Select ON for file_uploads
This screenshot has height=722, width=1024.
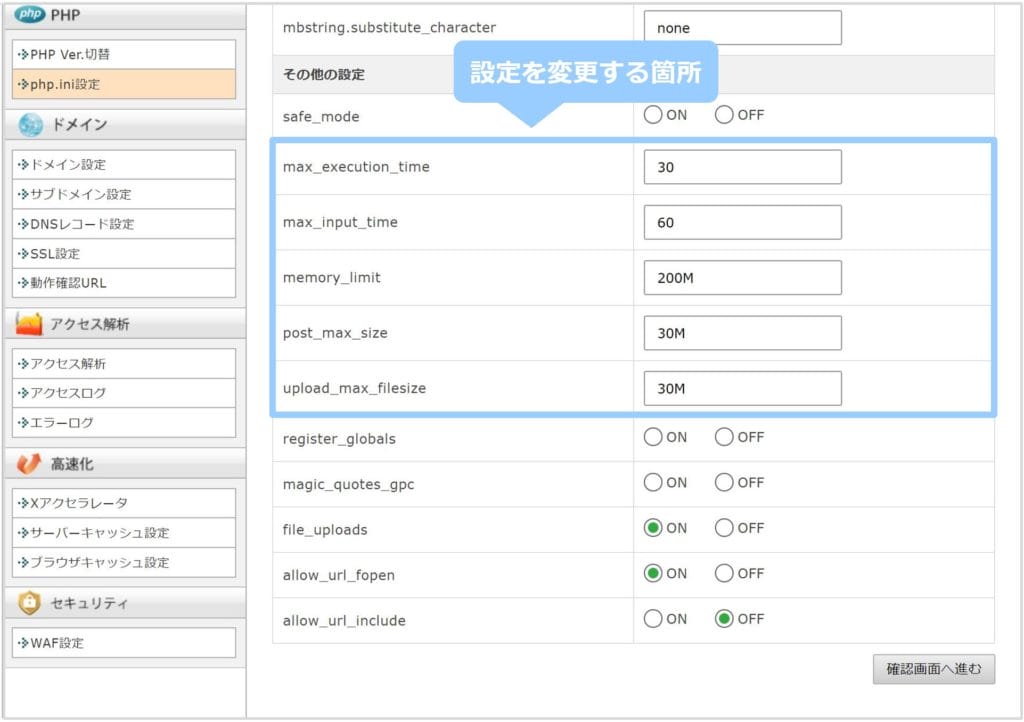[653, 527]
